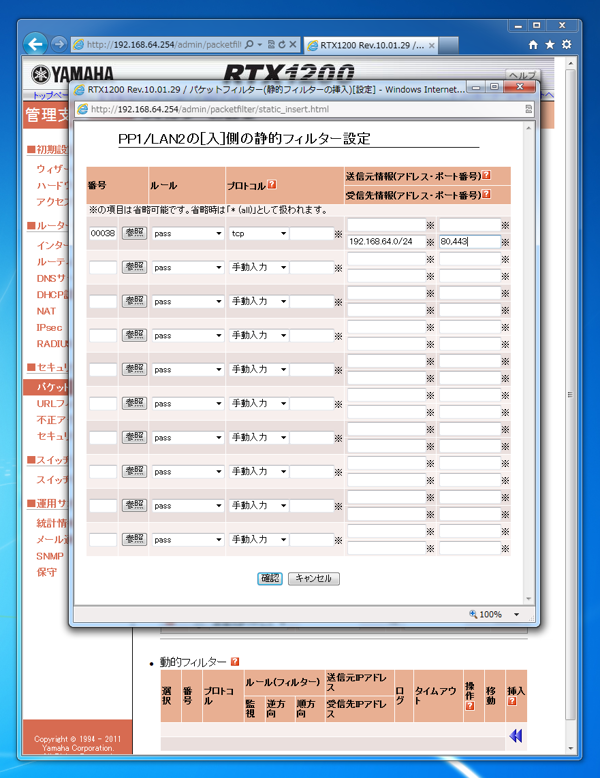Open zoom level 100% dropdown arrow
Image resolution: width=600 pixels, height=778 pixels.
point(517,614)
